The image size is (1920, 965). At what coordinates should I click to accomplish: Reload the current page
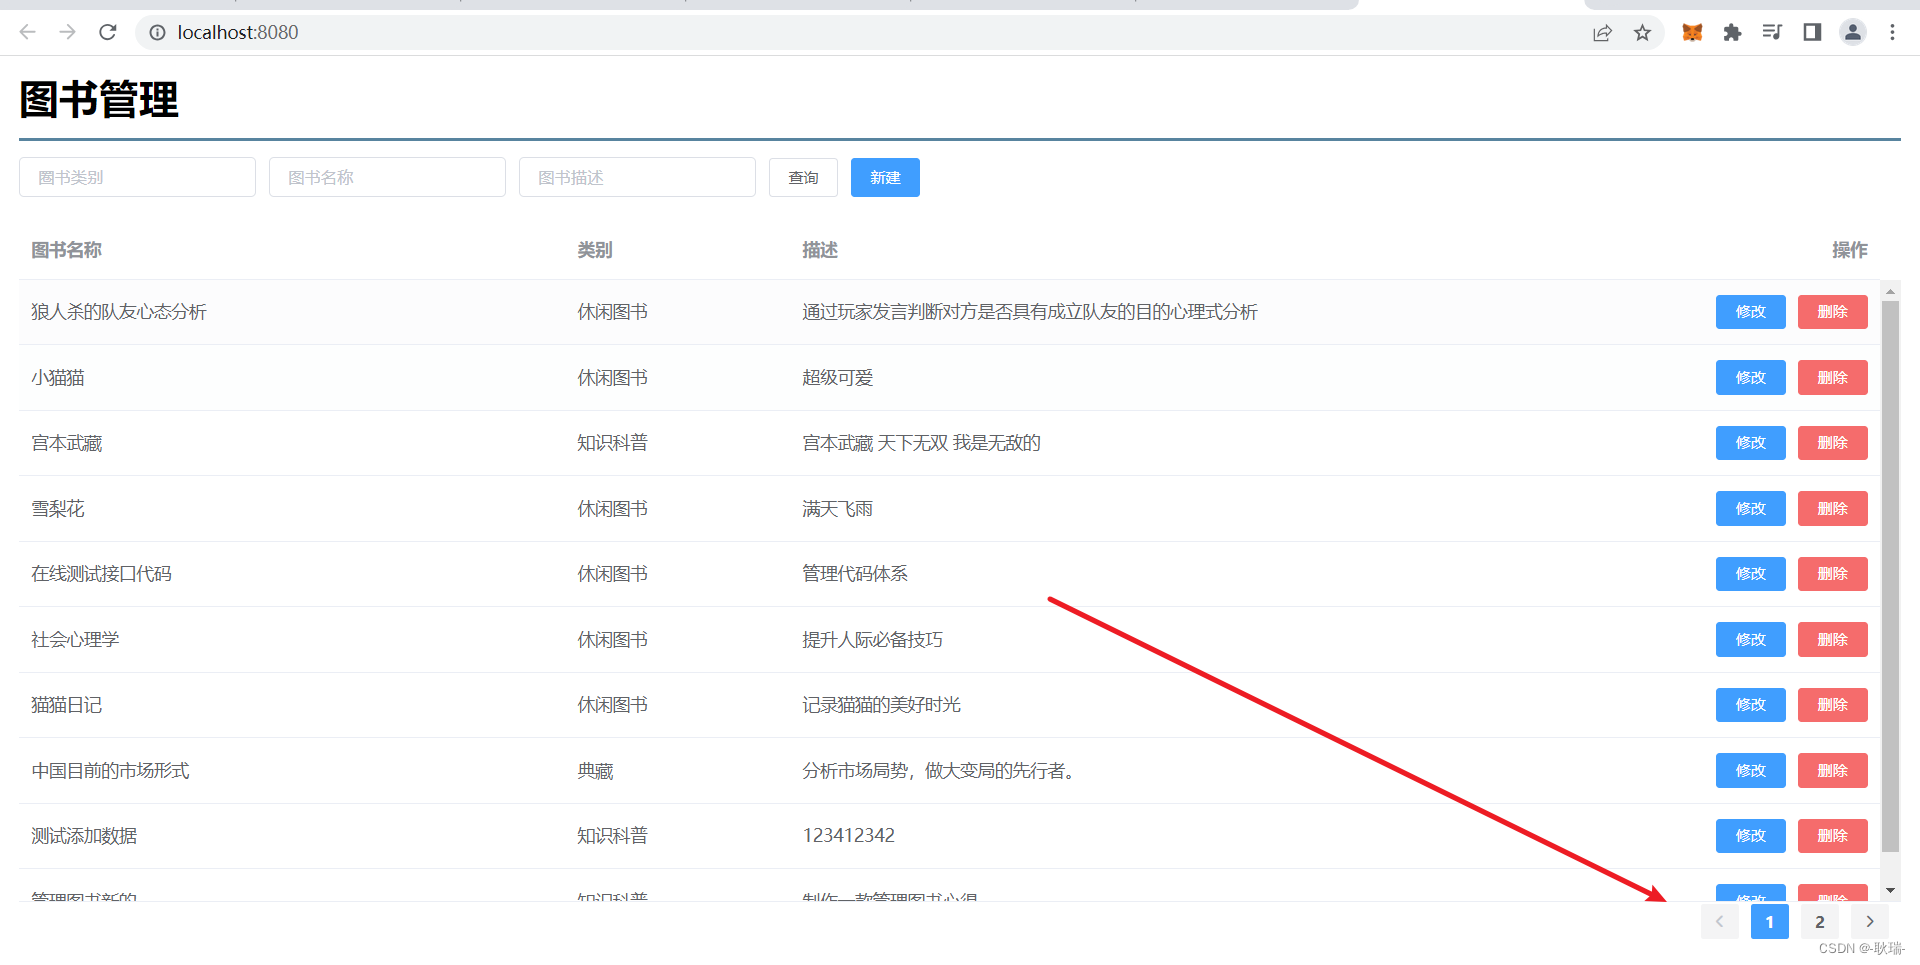pos(108,32)
